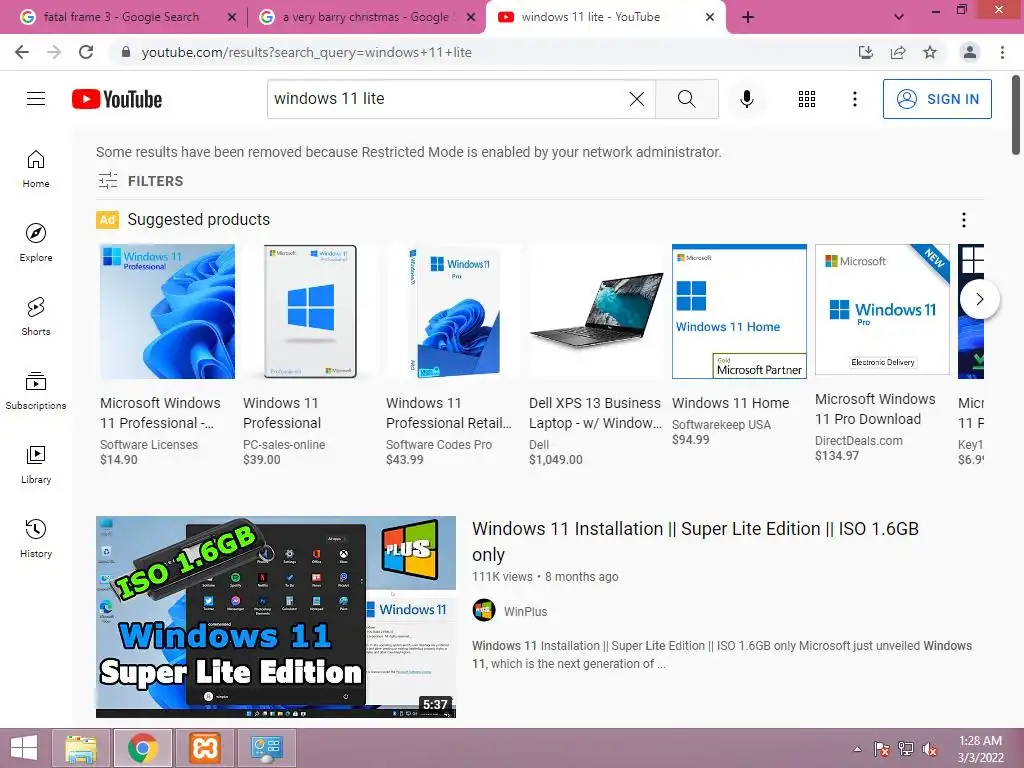This screenshot has width=1024, height=768.
Task: Open Windows 11 Super Lite Edition video title
Action: 696,541
